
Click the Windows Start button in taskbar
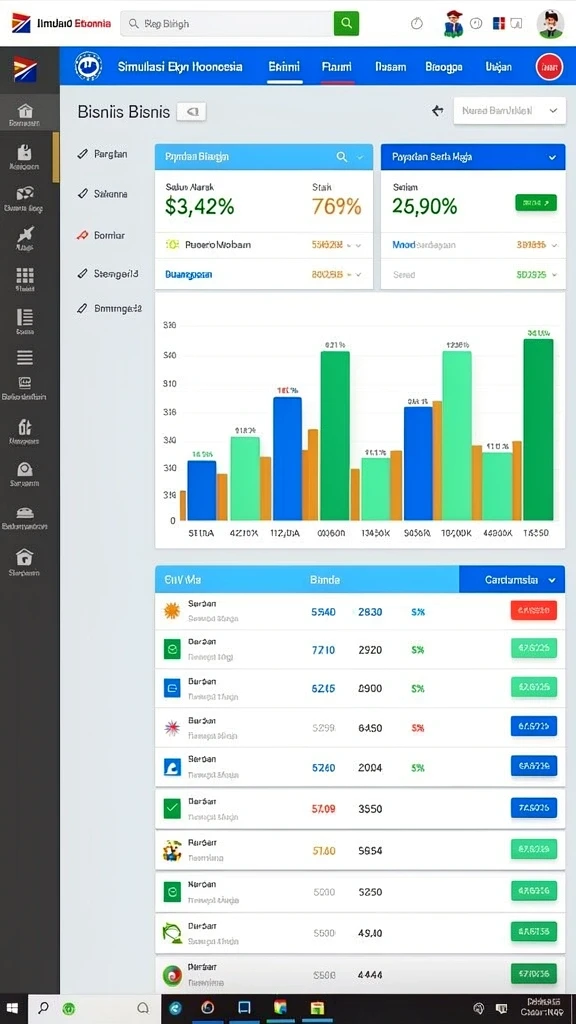click(13, 1009)
